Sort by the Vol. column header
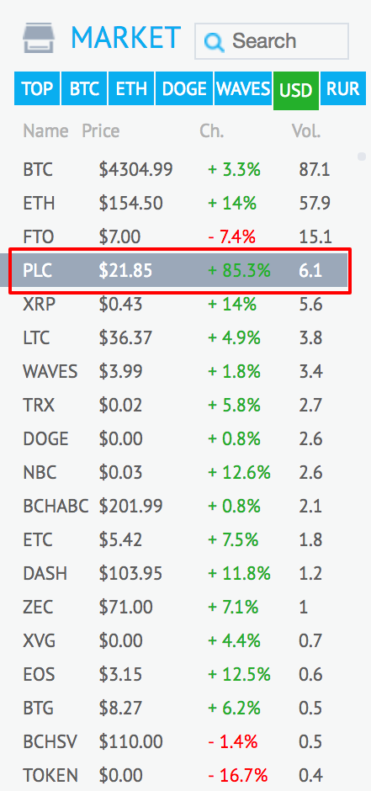The height and width of the screenshot is (791, 371). (306, 132)
